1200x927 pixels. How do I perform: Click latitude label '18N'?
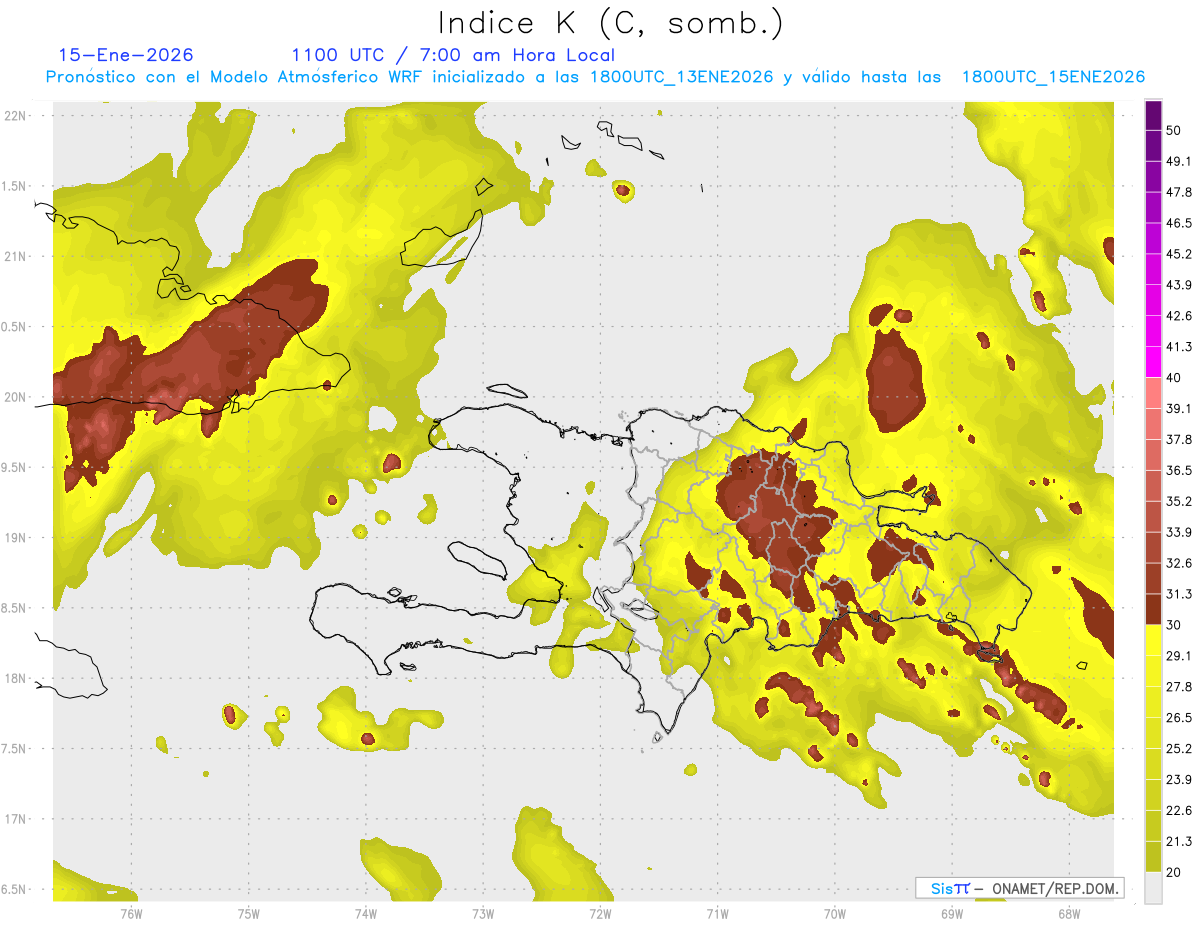click(15, 678)
